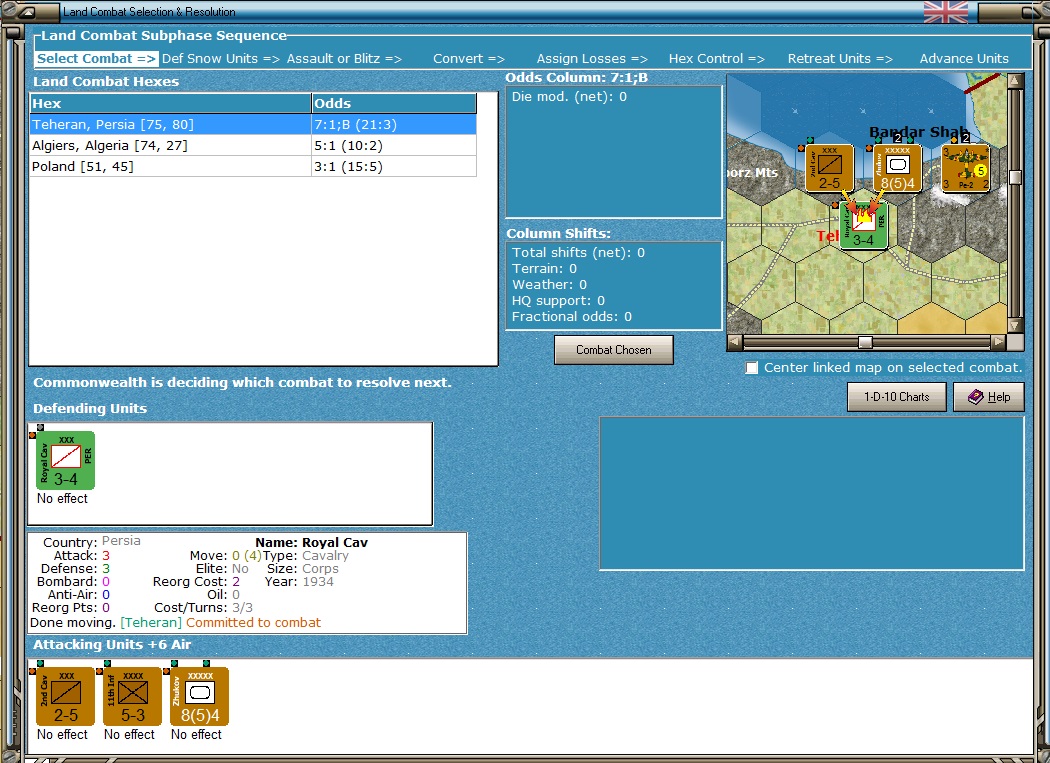
Task: Click the map's vertical scrollbar thumb
Action: 1015,177
